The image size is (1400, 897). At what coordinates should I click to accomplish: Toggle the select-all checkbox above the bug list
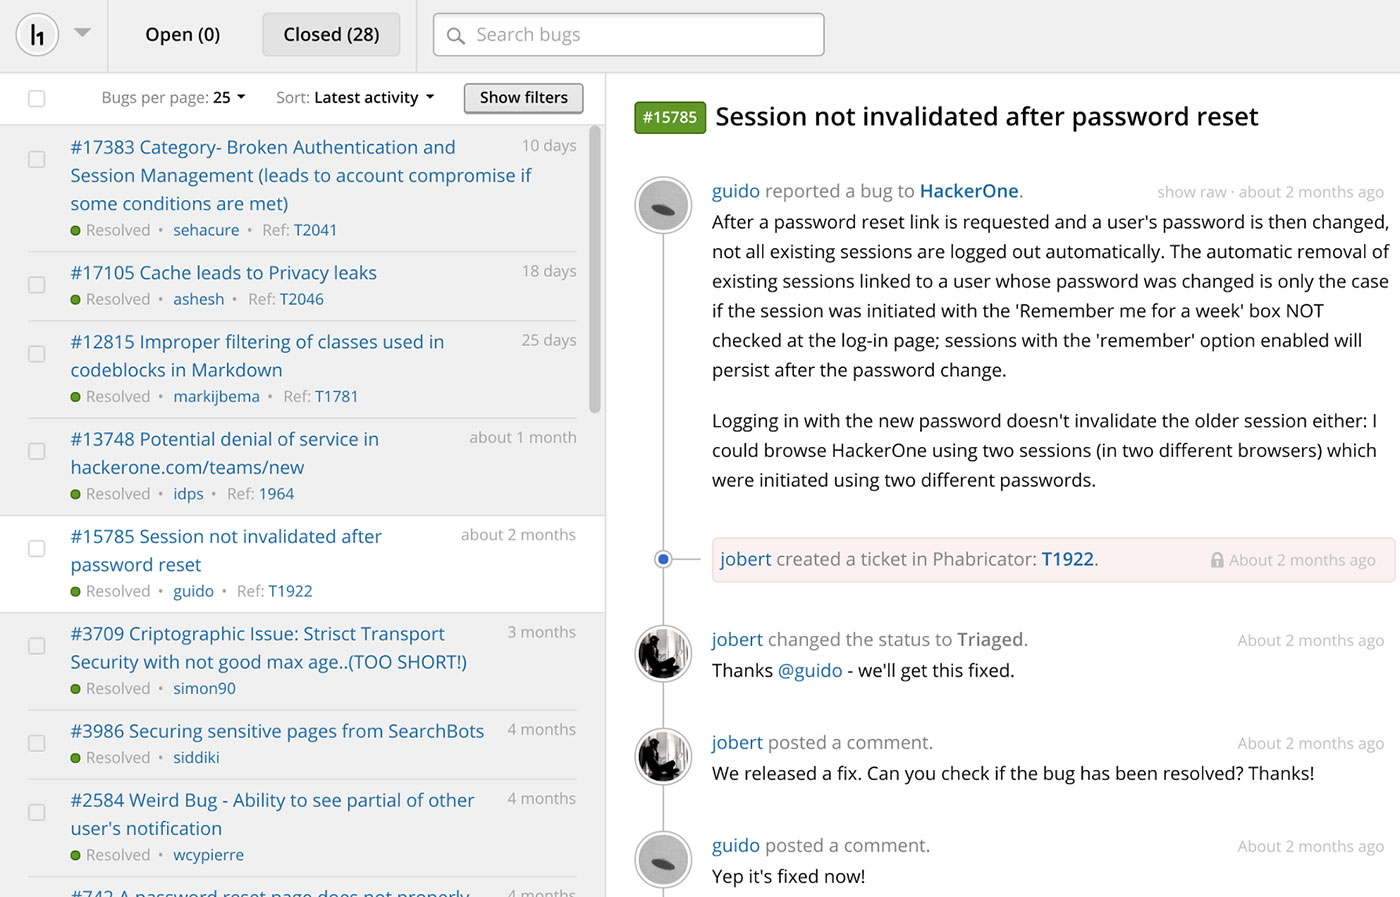tap(36, 98)
